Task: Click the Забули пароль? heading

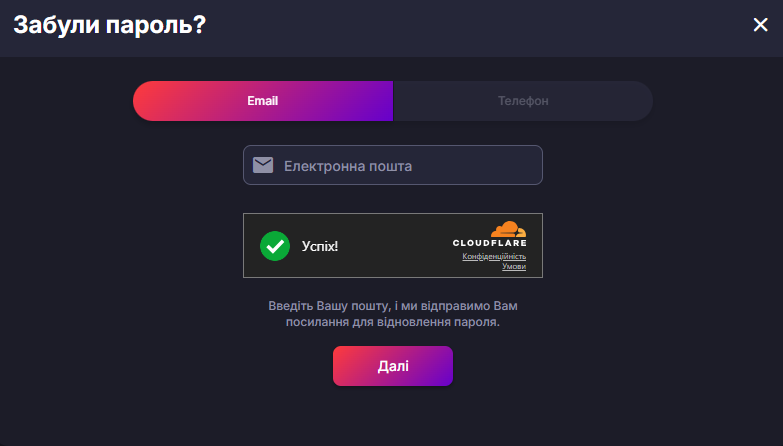Action: 109,25
